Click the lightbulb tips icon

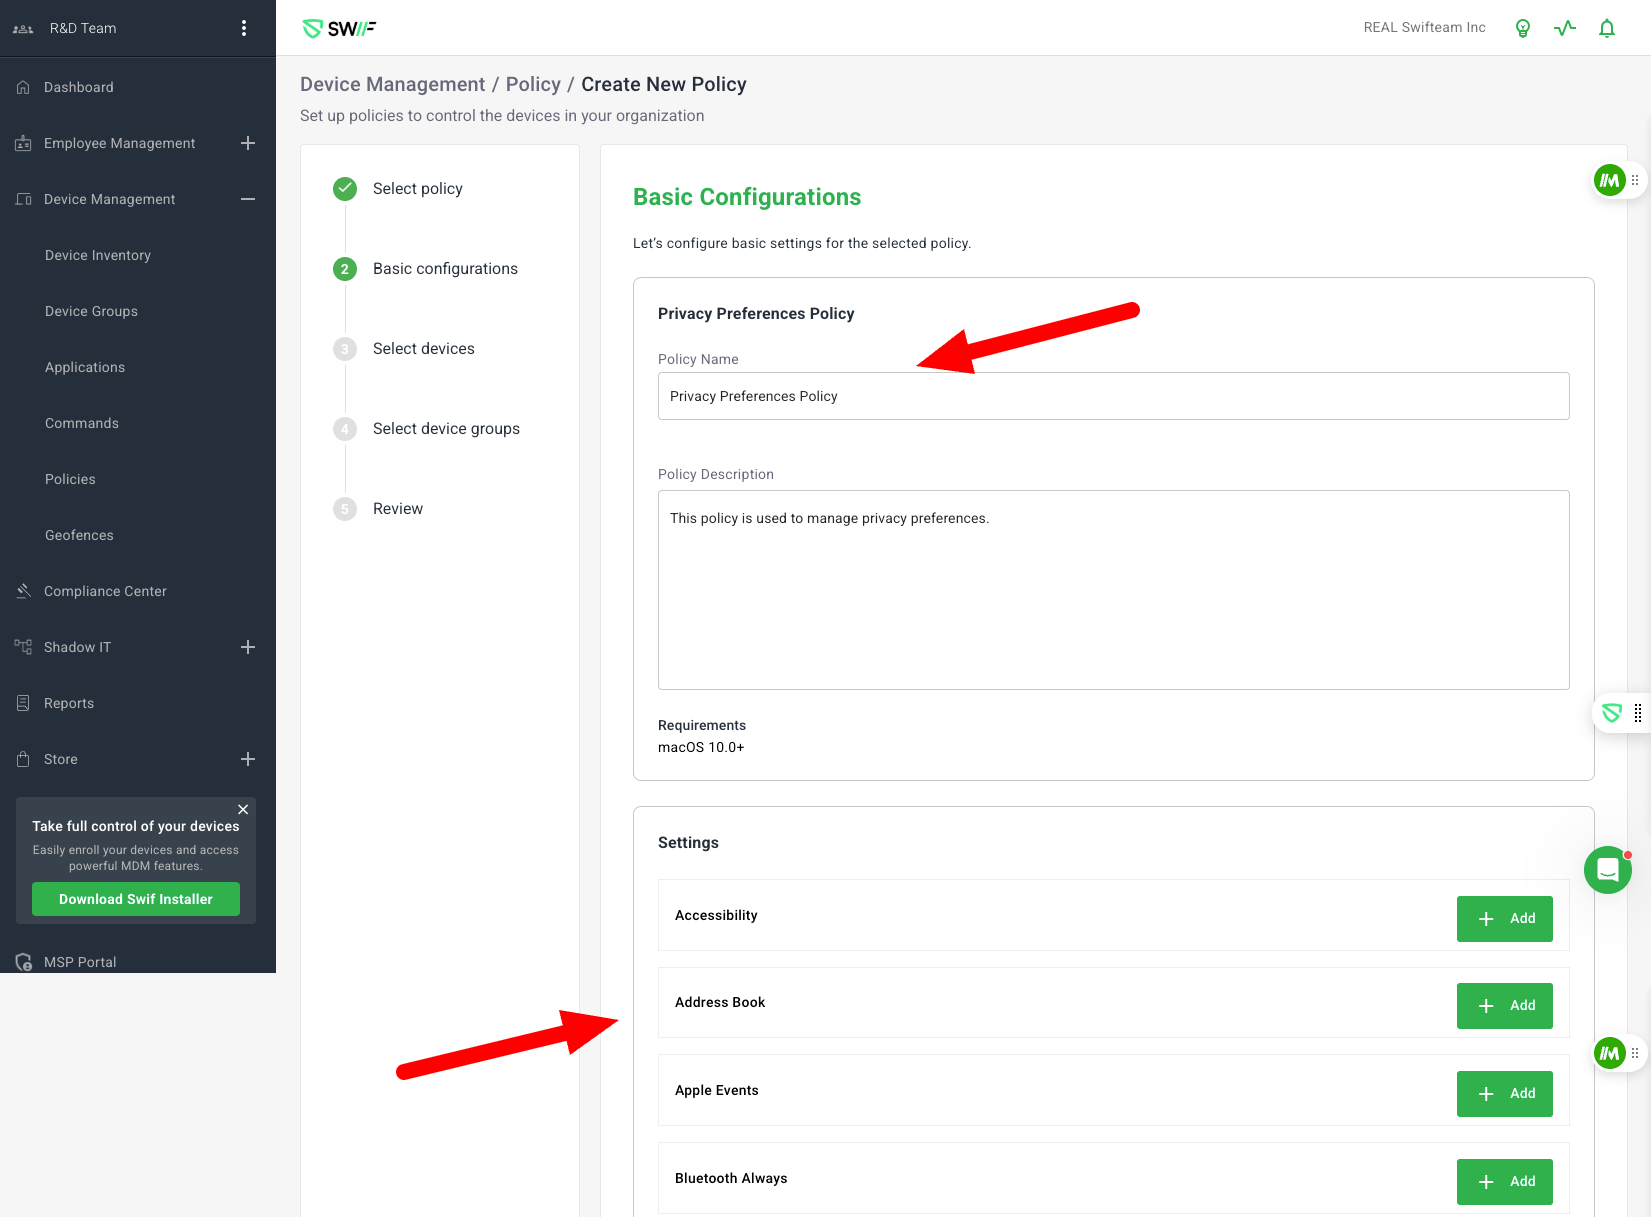click(1522, 28)
